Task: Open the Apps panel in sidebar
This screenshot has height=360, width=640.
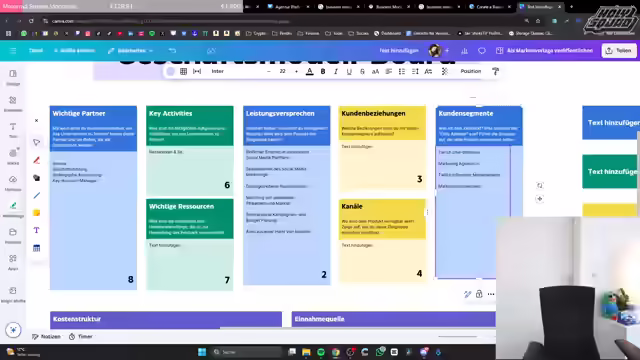Action: [13, 262]
